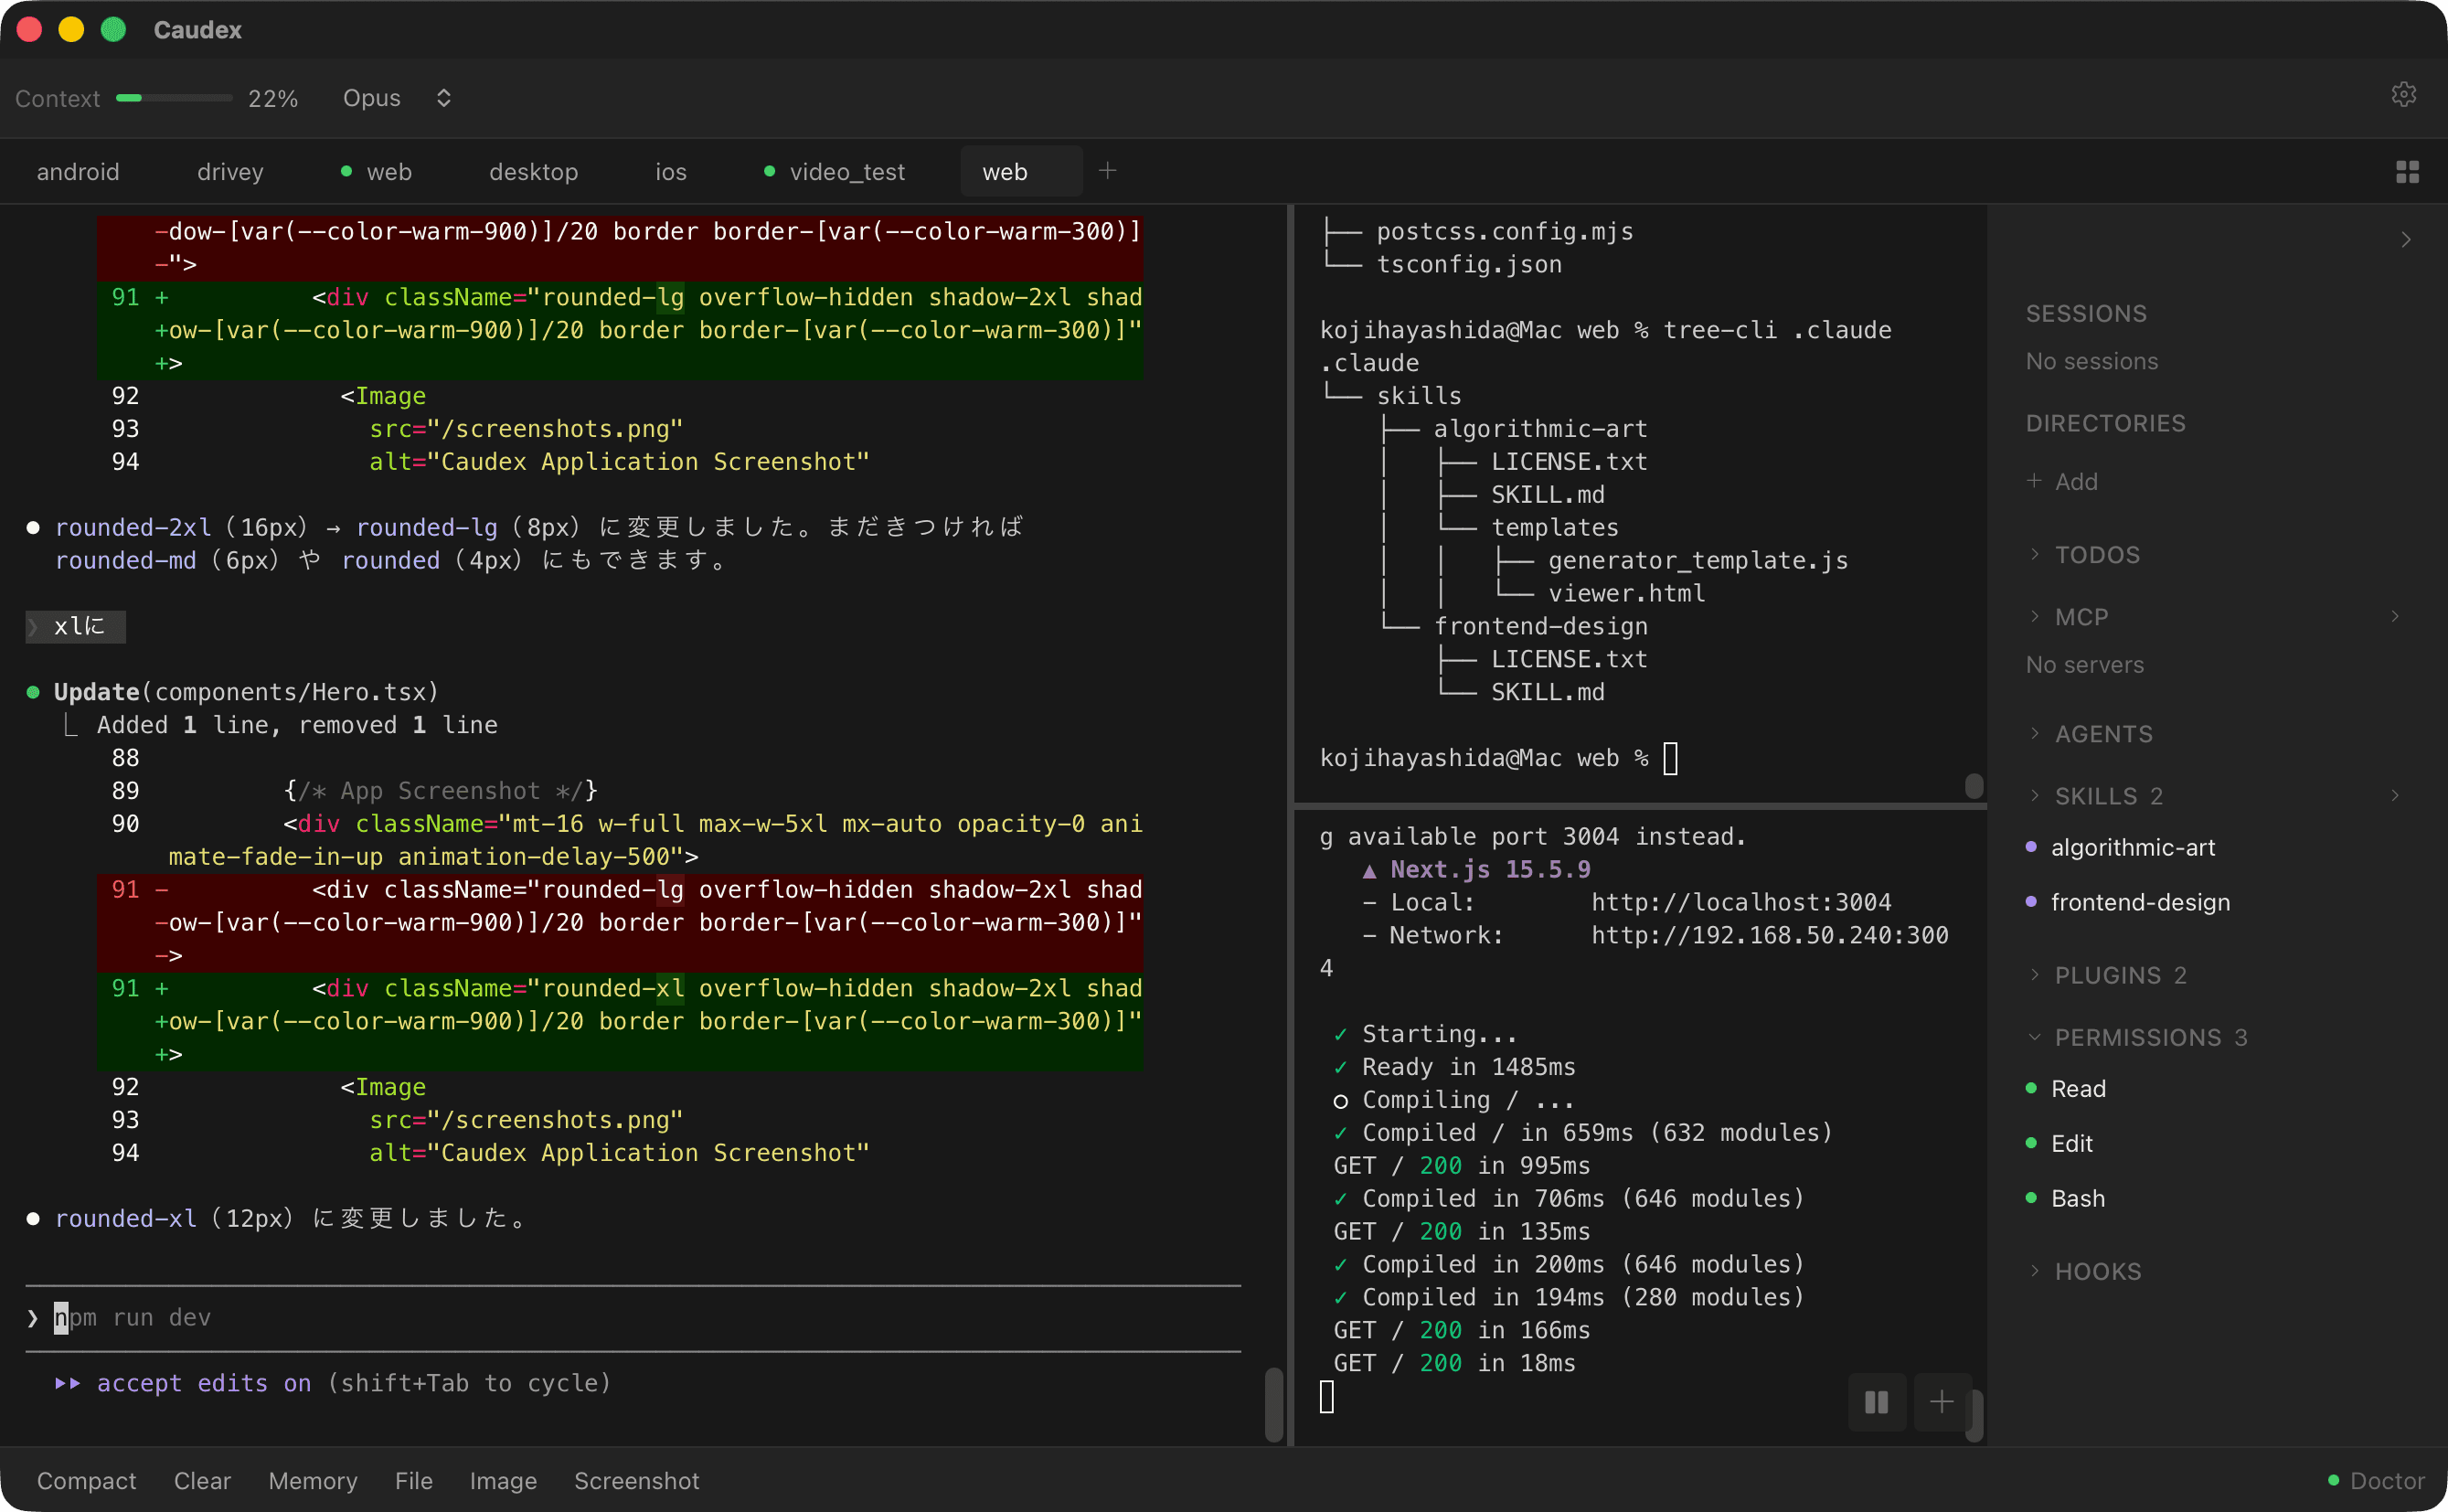Select the android project tab
The height and width of the screenshot is (1512, 2448).
tap(78, 171)
